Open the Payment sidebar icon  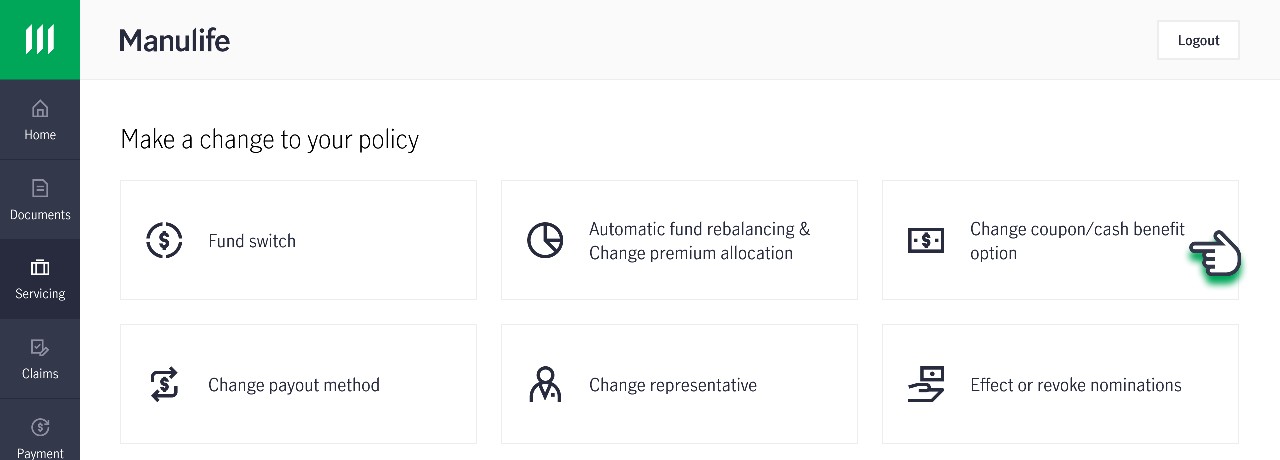[x=40, y=427]
